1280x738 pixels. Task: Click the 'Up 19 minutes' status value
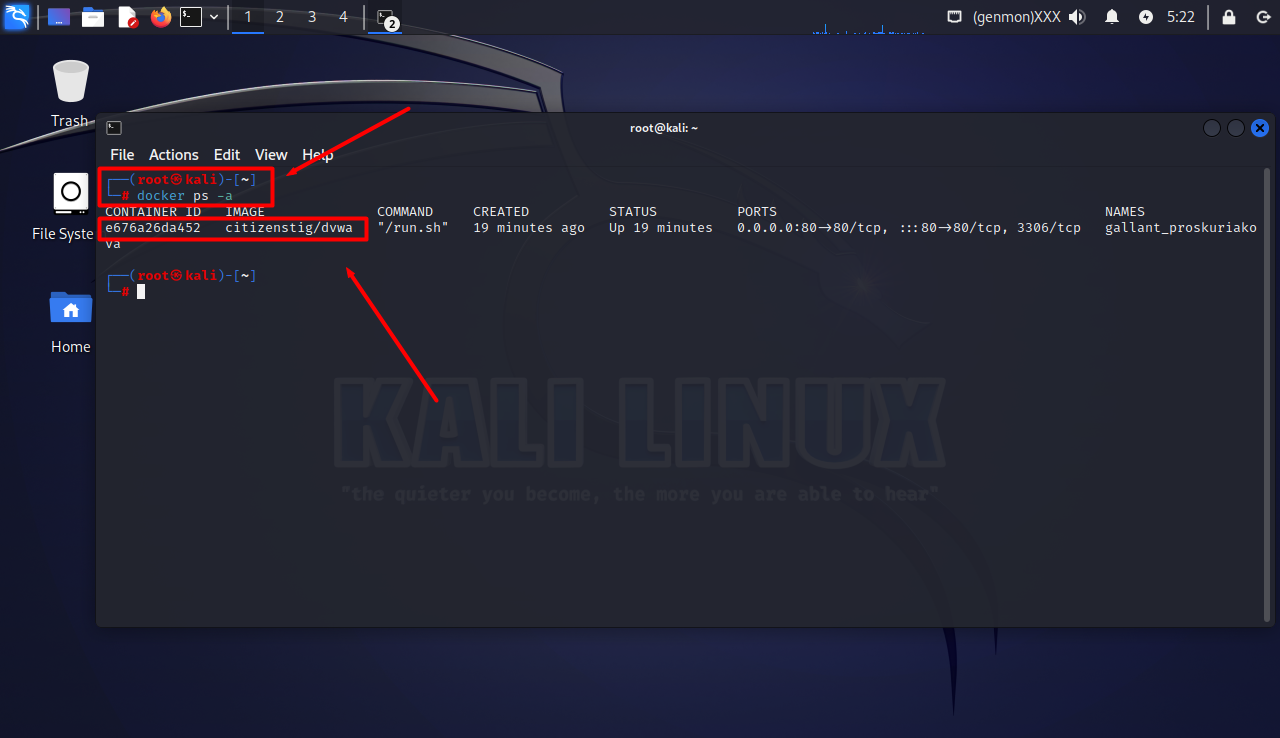[x=661, y=228]
